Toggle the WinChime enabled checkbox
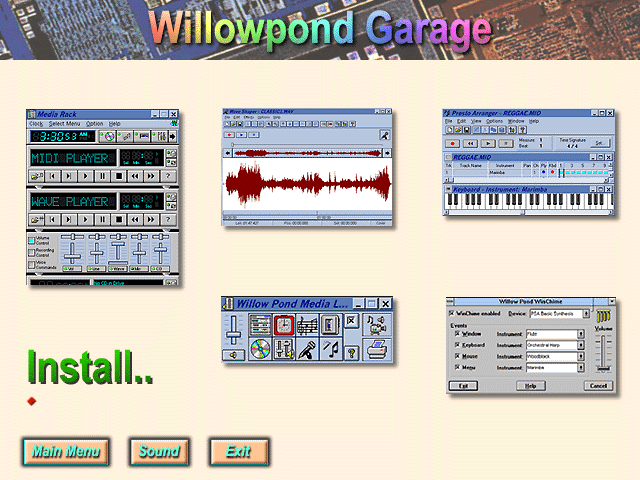Viewport: 640px width, 480px height. coord(450,312)
